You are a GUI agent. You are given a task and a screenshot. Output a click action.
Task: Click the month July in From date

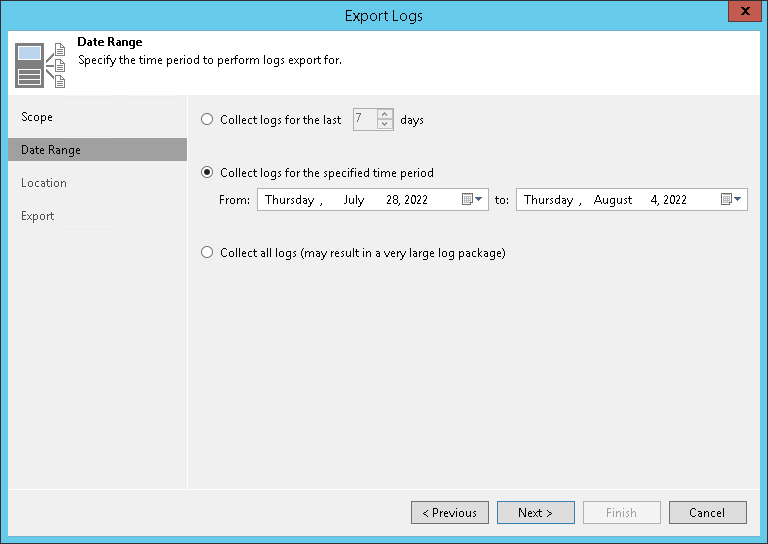[353, 200]
